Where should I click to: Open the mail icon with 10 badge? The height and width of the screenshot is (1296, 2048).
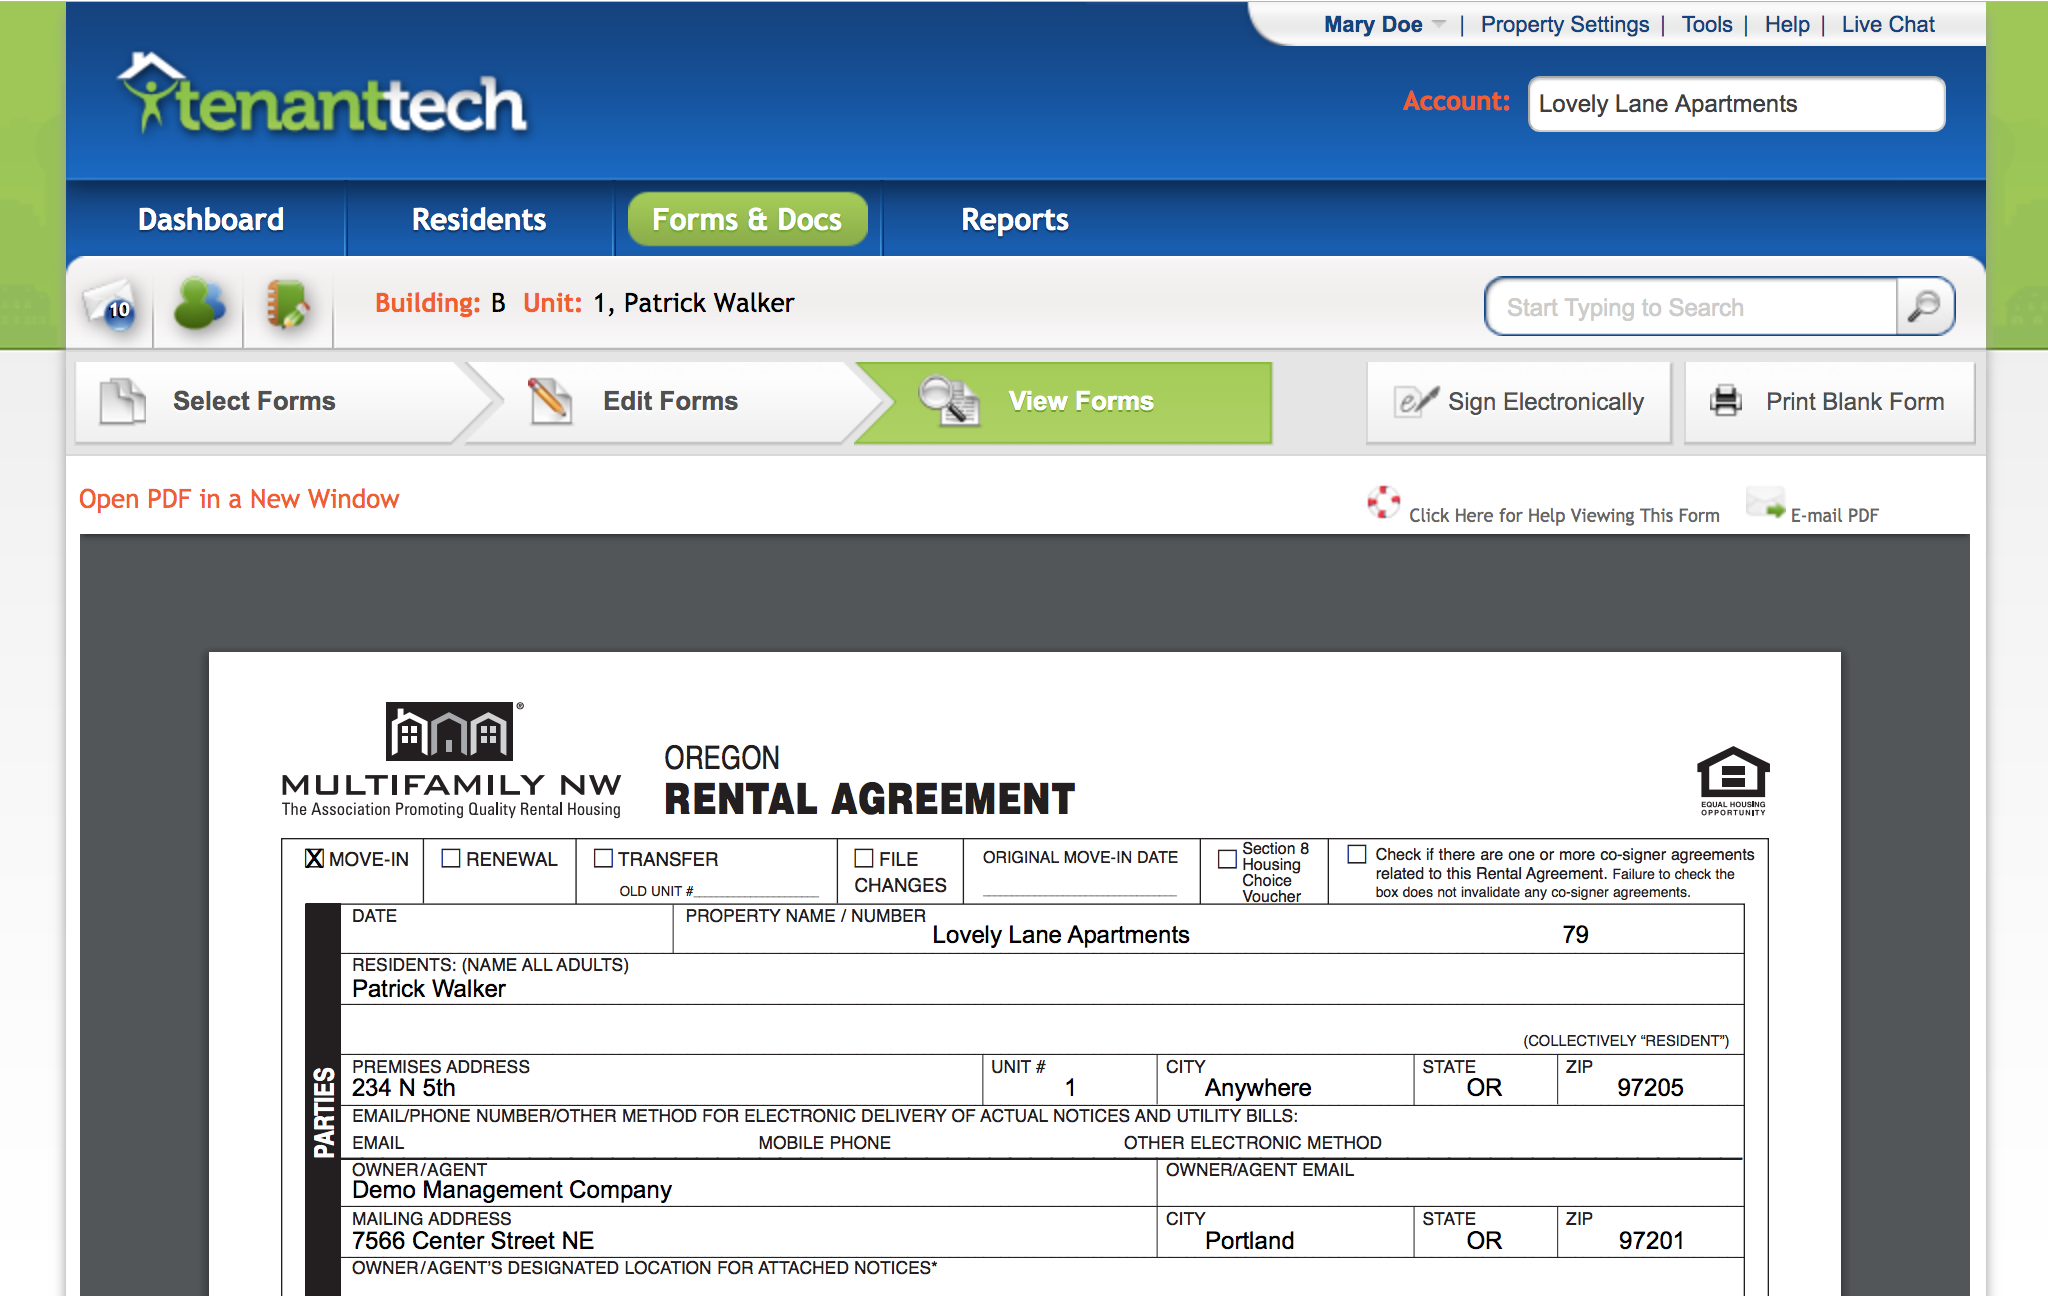(109, 304)
